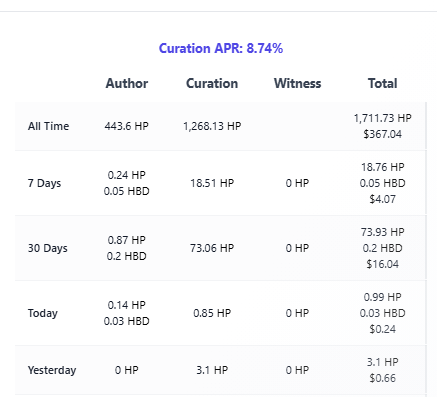Select the $0.24 today total value
Image resolution: width=437 pixels, height=397 pixels.
[383, 329]
